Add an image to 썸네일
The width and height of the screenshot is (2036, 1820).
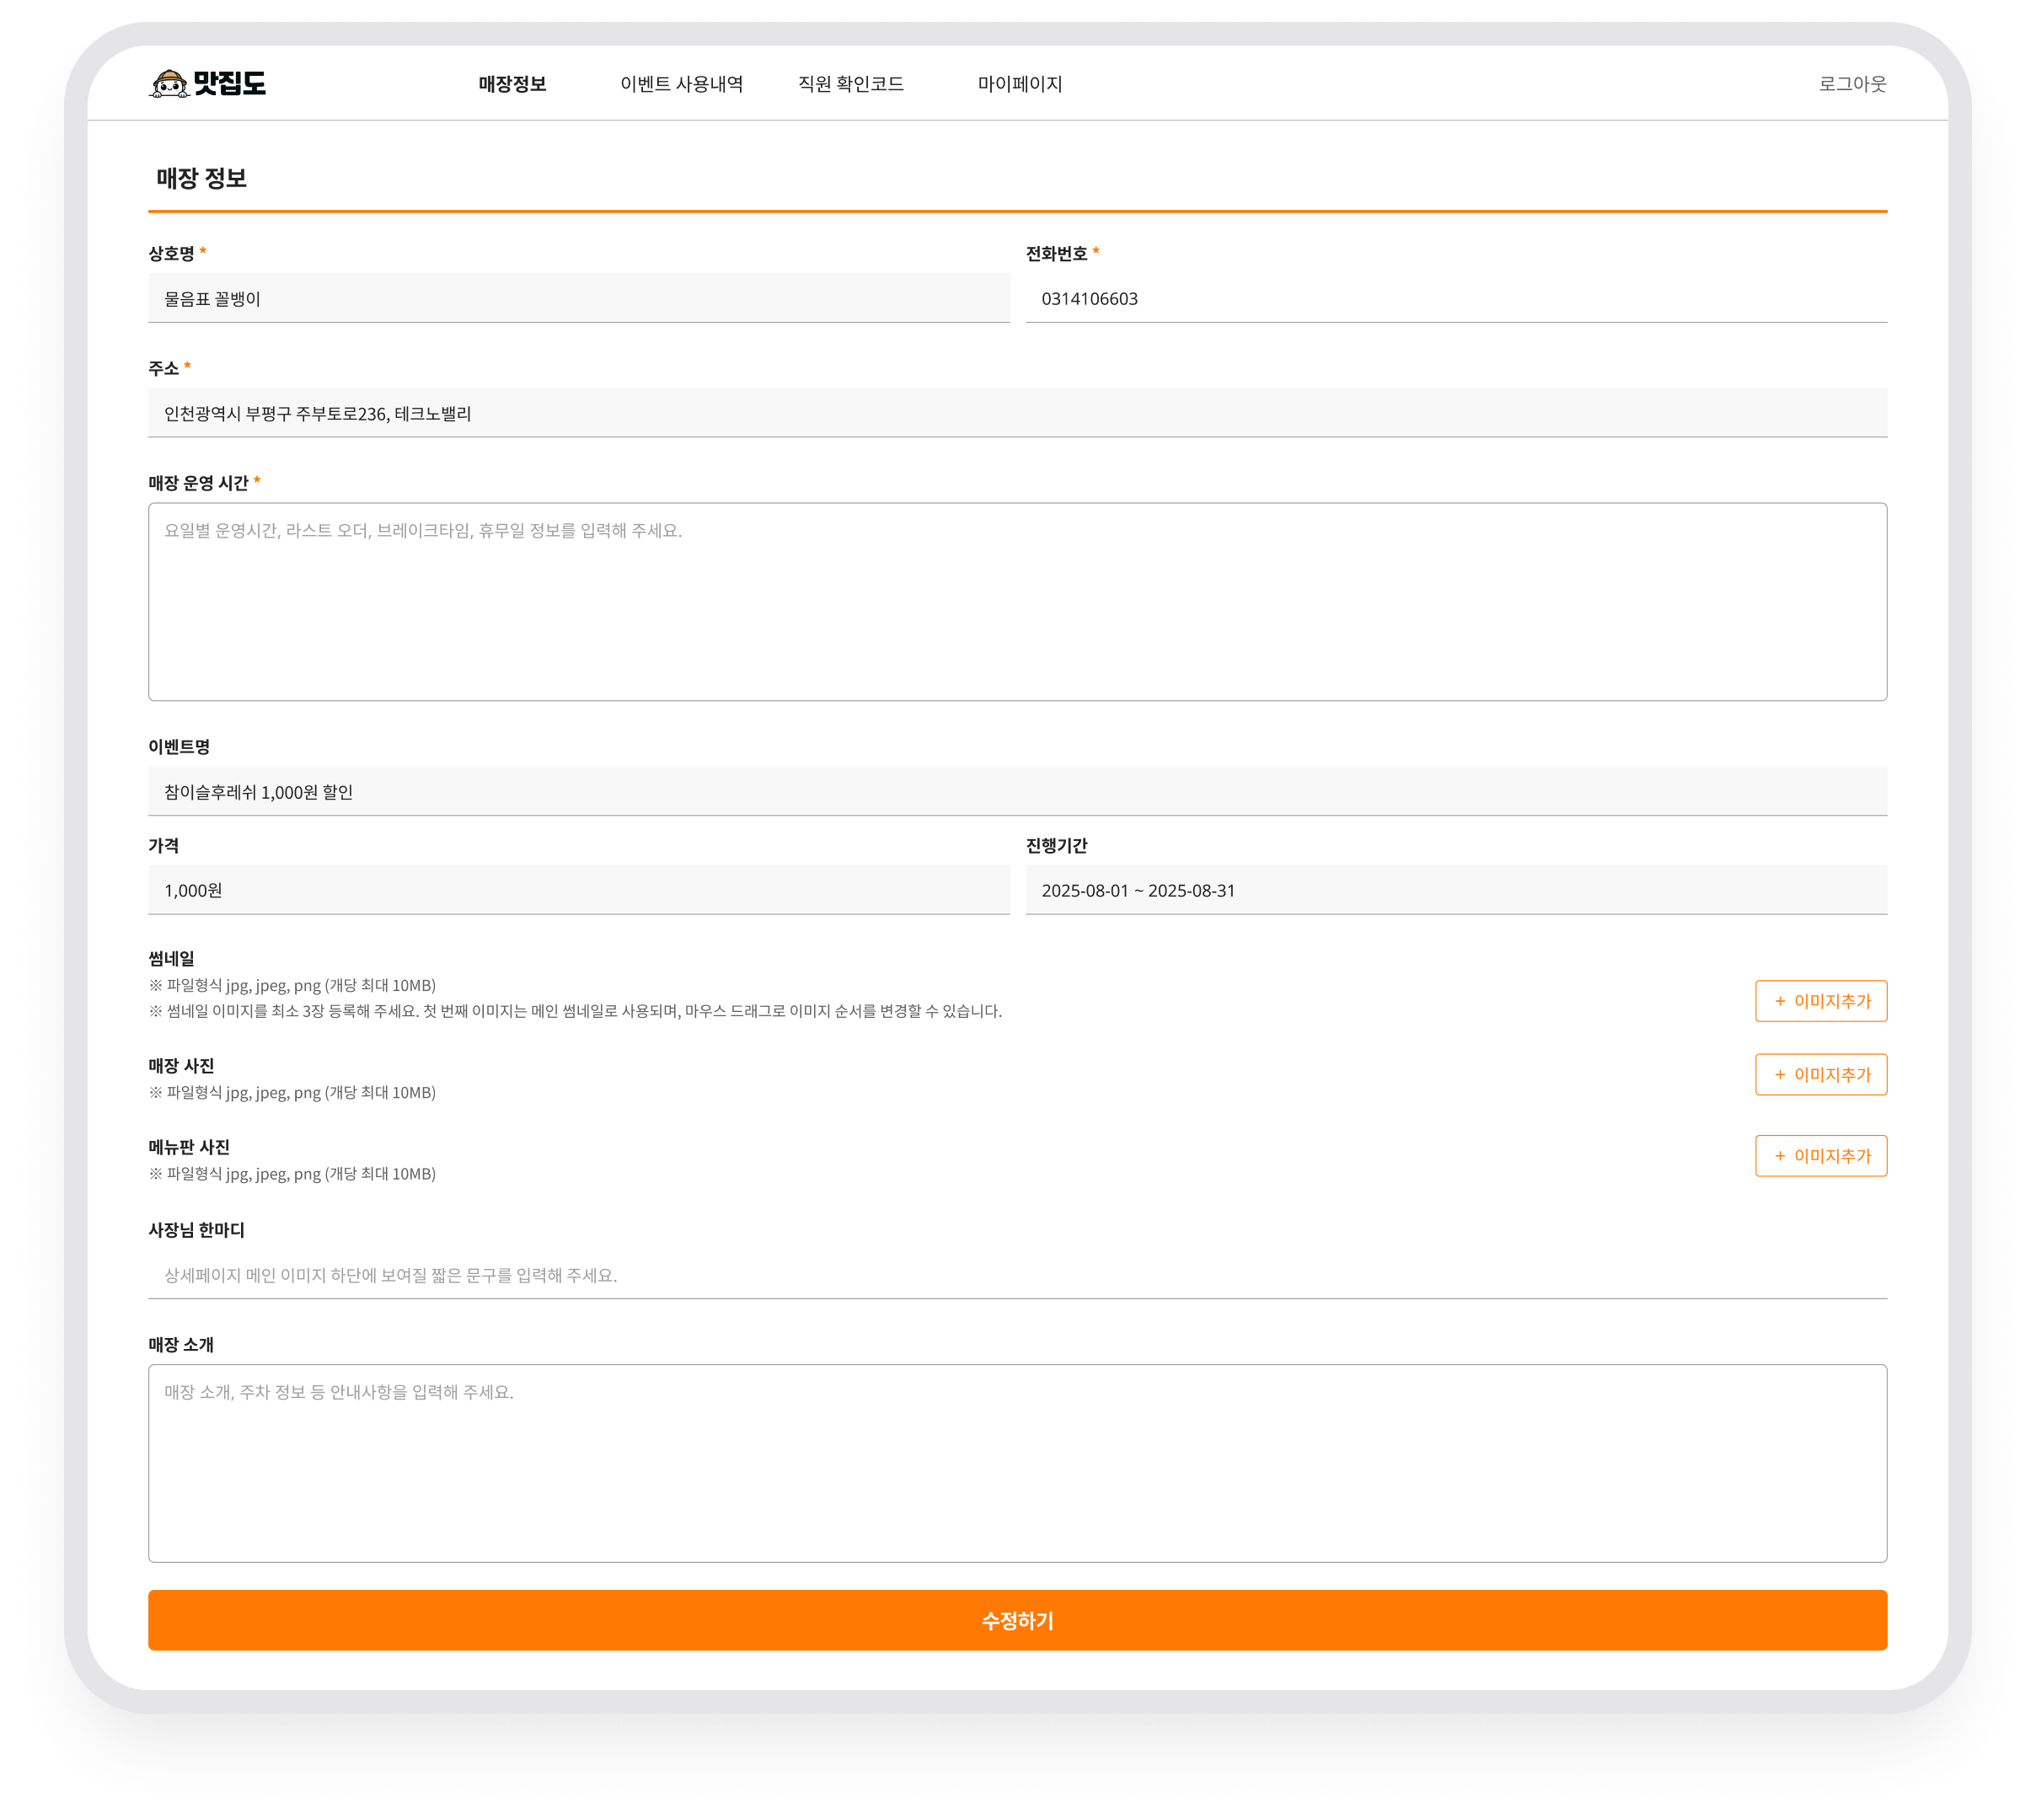coord(1821,1001)
